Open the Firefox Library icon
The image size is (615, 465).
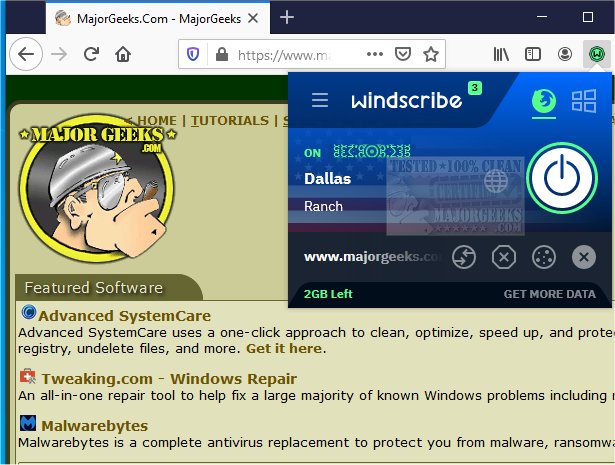501,54
